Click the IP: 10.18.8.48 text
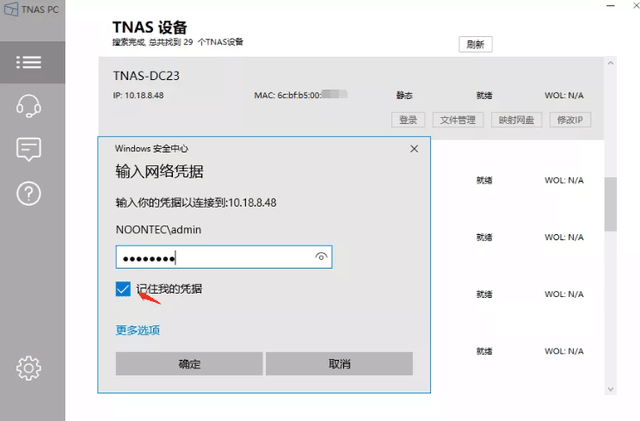 (x=138, y=95)
